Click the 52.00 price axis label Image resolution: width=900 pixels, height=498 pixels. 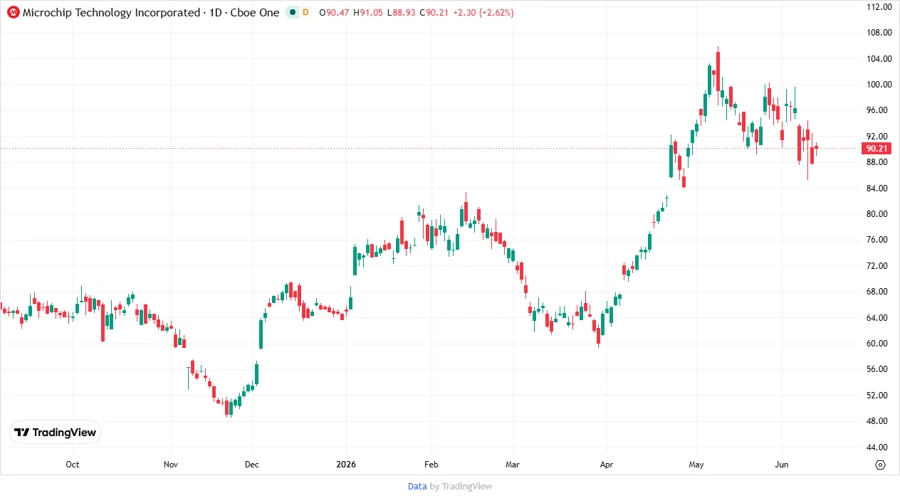tap(879, 395)
